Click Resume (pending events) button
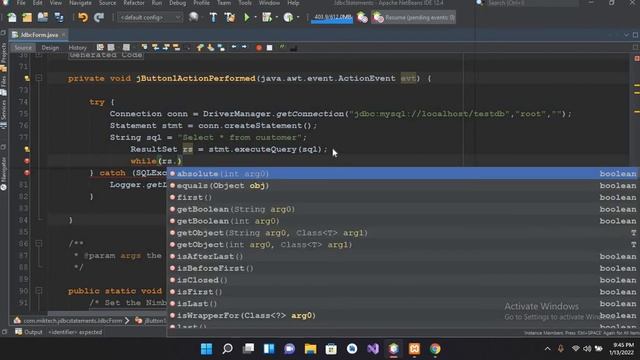The image size is (640, 360). tap(414, 18)
